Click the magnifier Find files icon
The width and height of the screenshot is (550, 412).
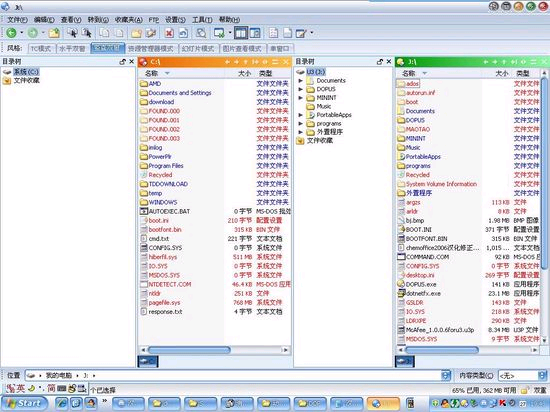click(x=201, y=33)
